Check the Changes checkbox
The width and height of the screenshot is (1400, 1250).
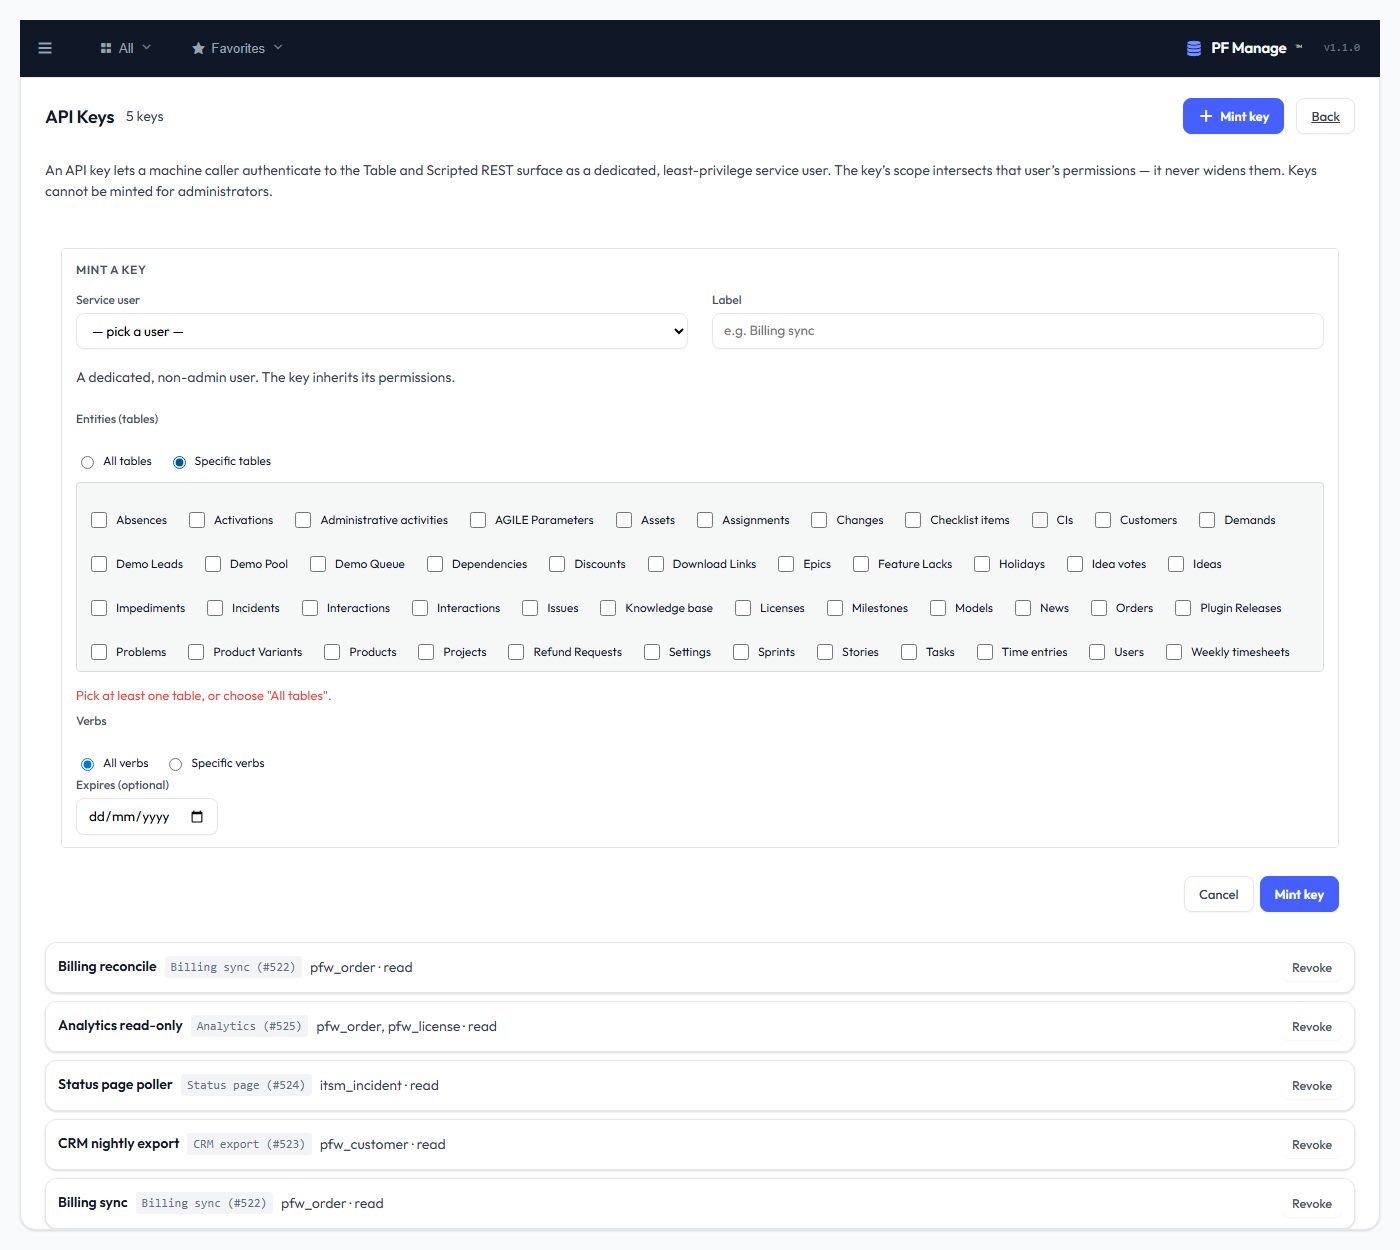819,520
